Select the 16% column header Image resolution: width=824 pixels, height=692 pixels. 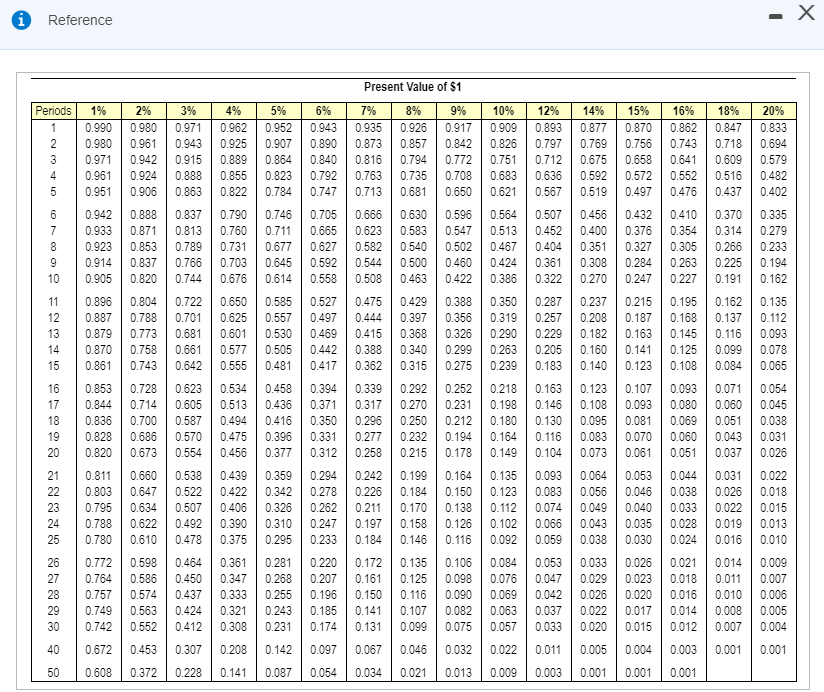tap(684, 111)
